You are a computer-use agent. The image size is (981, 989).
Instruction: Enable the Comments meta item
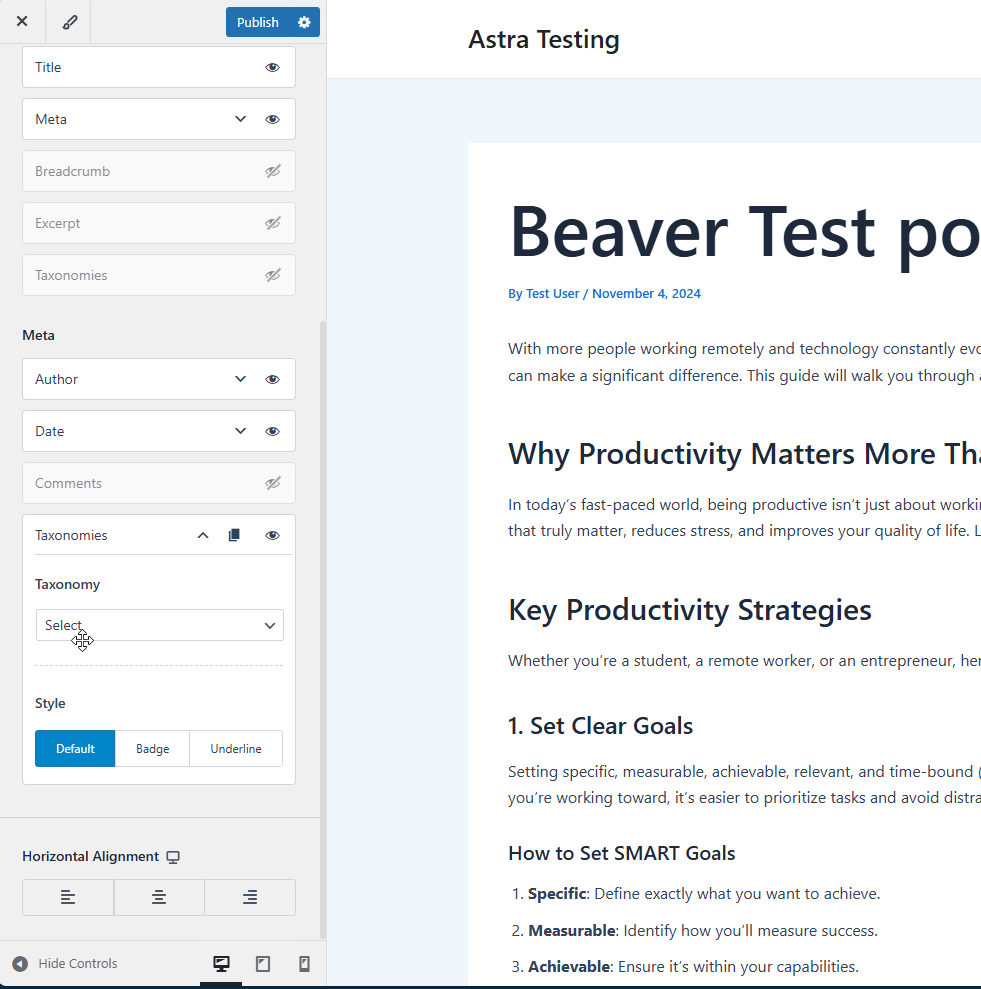coord(272,483)
